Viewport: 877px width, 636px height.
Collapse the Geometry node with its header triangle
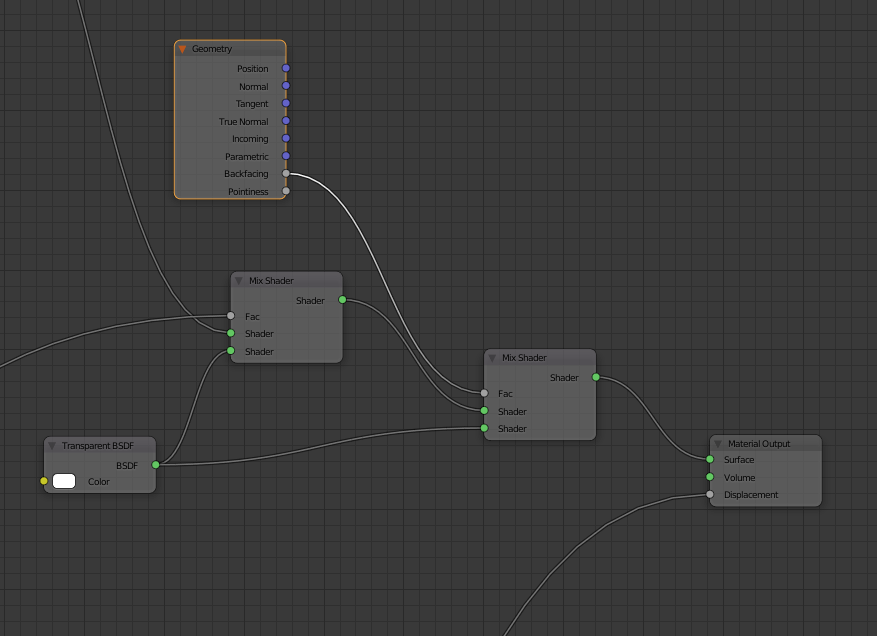[x=181, y=48]
